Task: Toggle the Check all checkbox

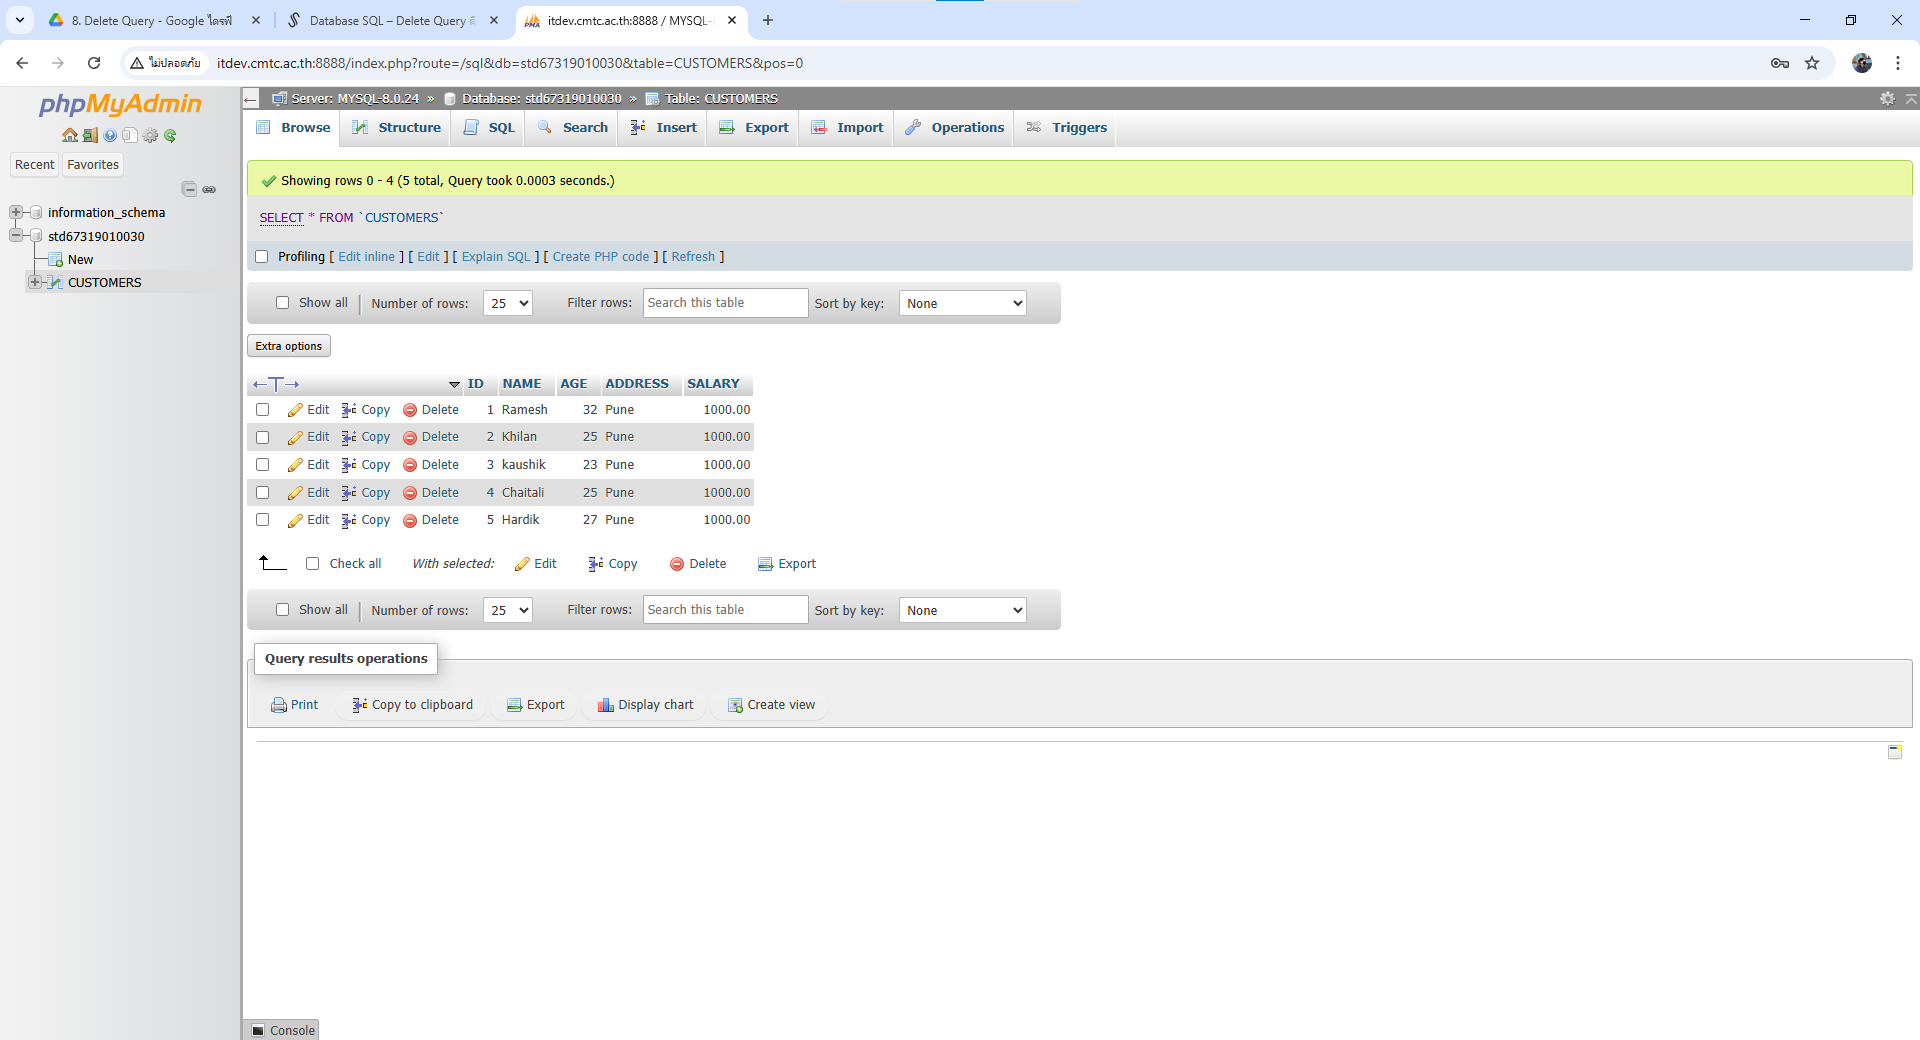Action: 313,564
